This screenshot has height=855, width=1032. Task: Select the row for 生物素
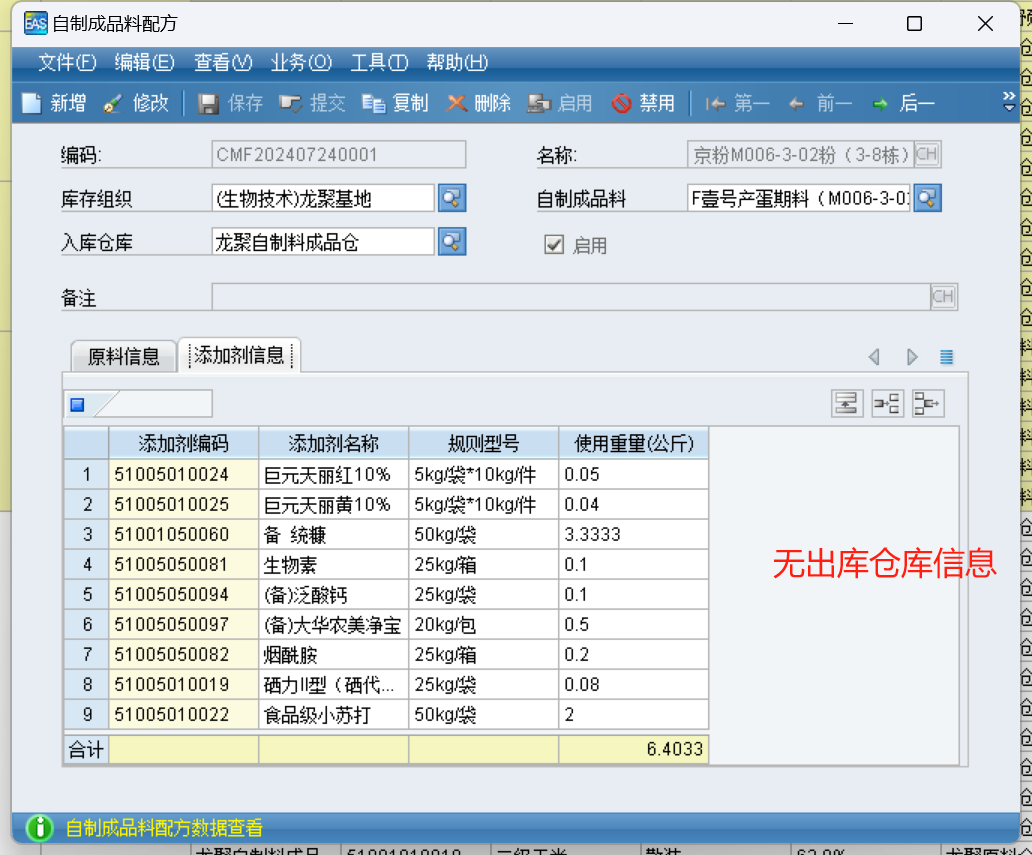335,565
